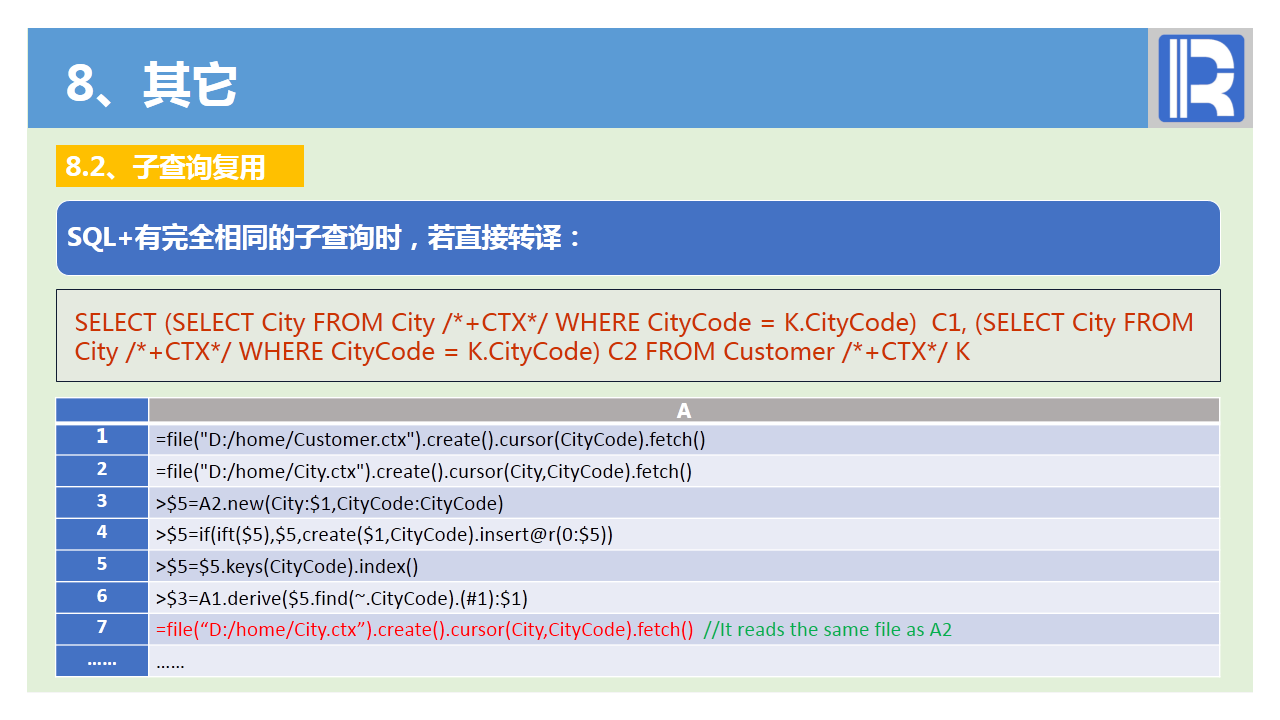Click the cell containing "insert@r(0:$5)"
Screen dimensions: 1280x720
[x=684, y=534]
